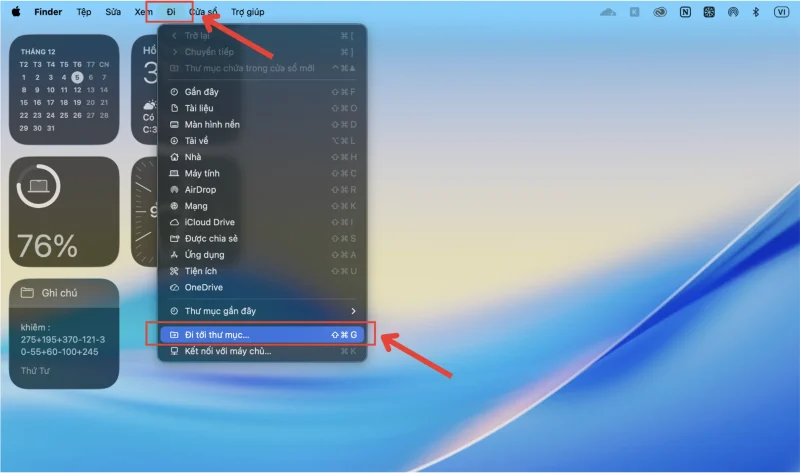The image size is (800, 473).
Task: Click the clock icon beside Gần đây
Action: 174,92
